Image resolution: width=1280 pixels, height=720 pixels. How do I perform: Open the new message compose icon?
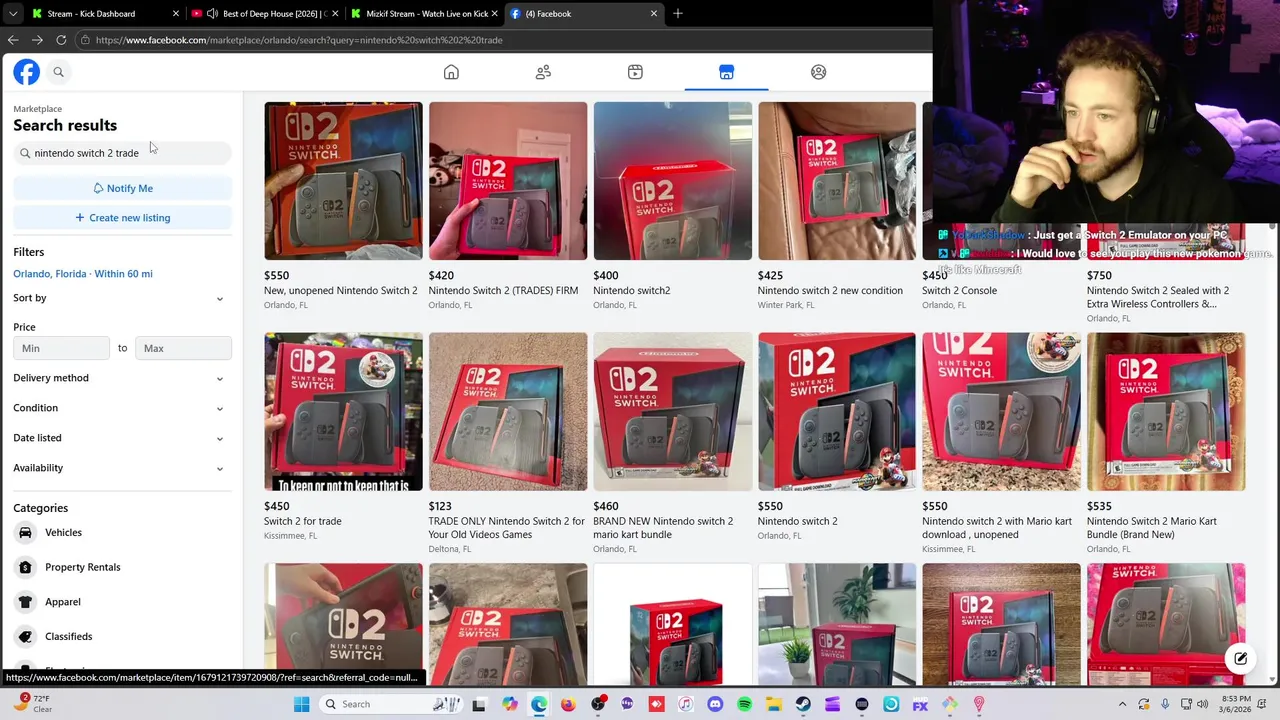1240,659
